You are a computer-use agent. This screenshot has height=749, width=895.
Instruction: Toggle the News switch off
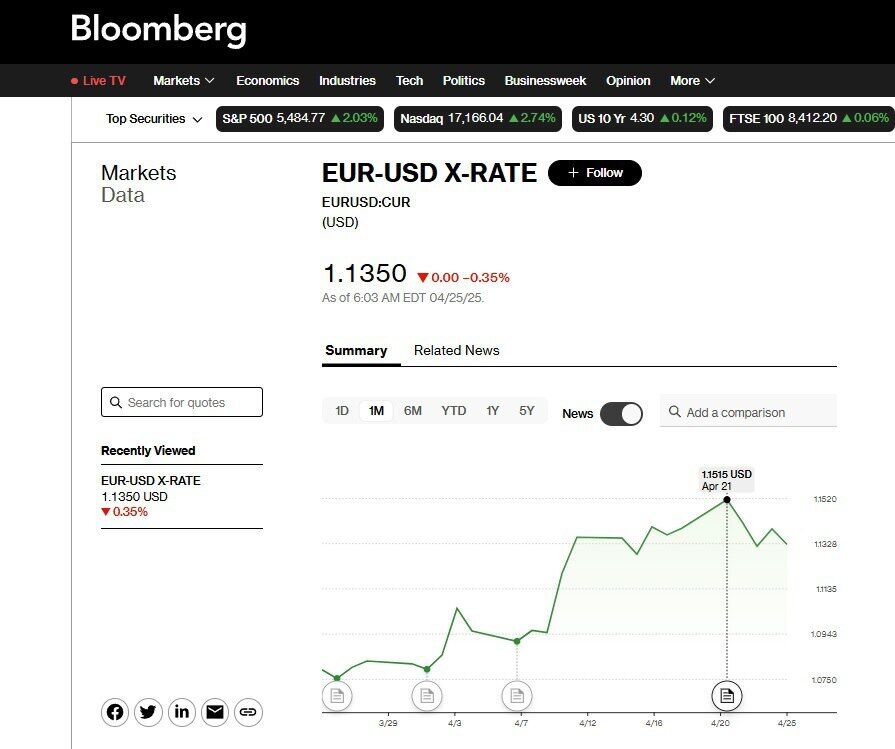point(622,414)
